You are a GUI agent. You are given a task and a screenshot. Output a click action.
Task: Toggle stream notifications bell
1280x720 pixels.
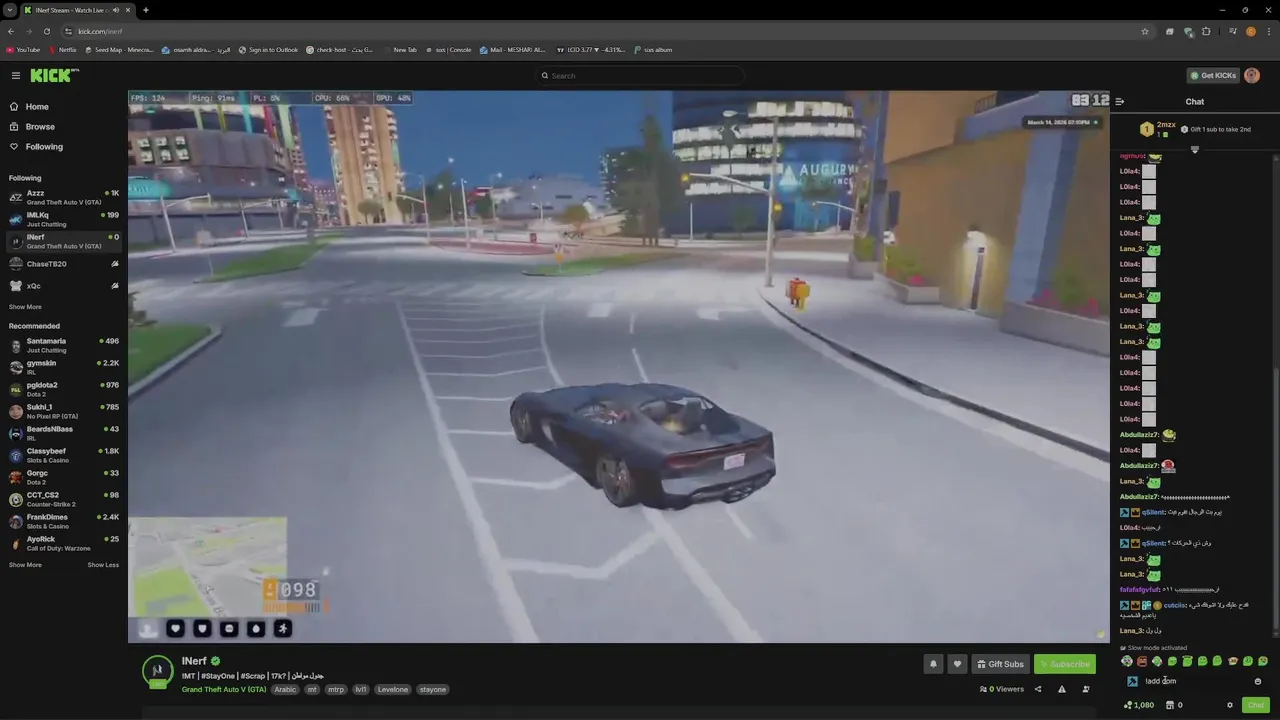pyautogui.click(x=933, y=664)
